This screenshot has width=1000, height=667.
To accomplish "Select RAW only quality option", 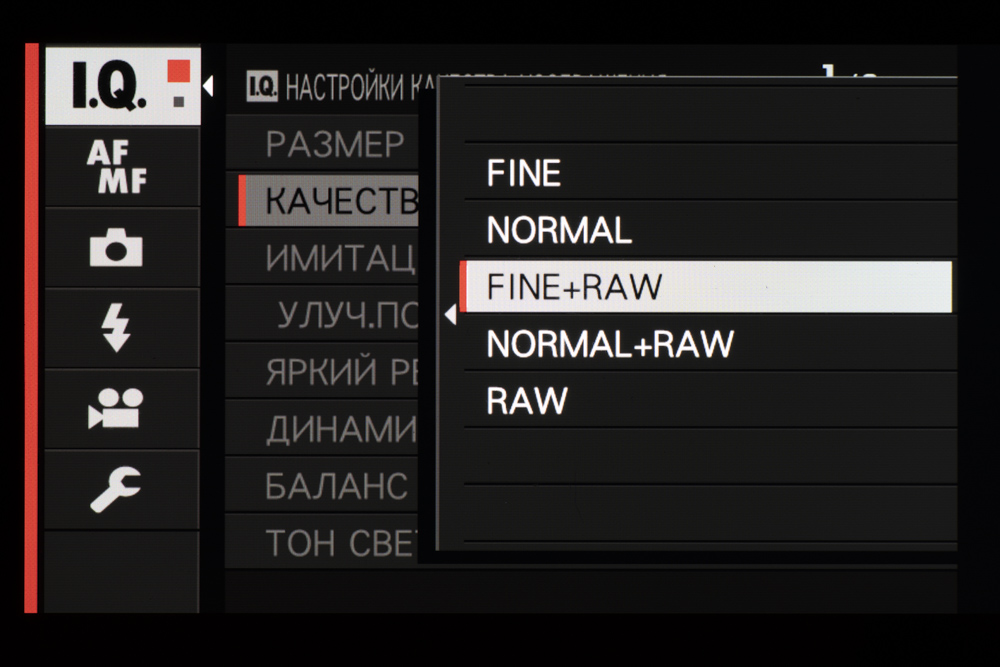I will pyautogui.click(x=527, y=402).
